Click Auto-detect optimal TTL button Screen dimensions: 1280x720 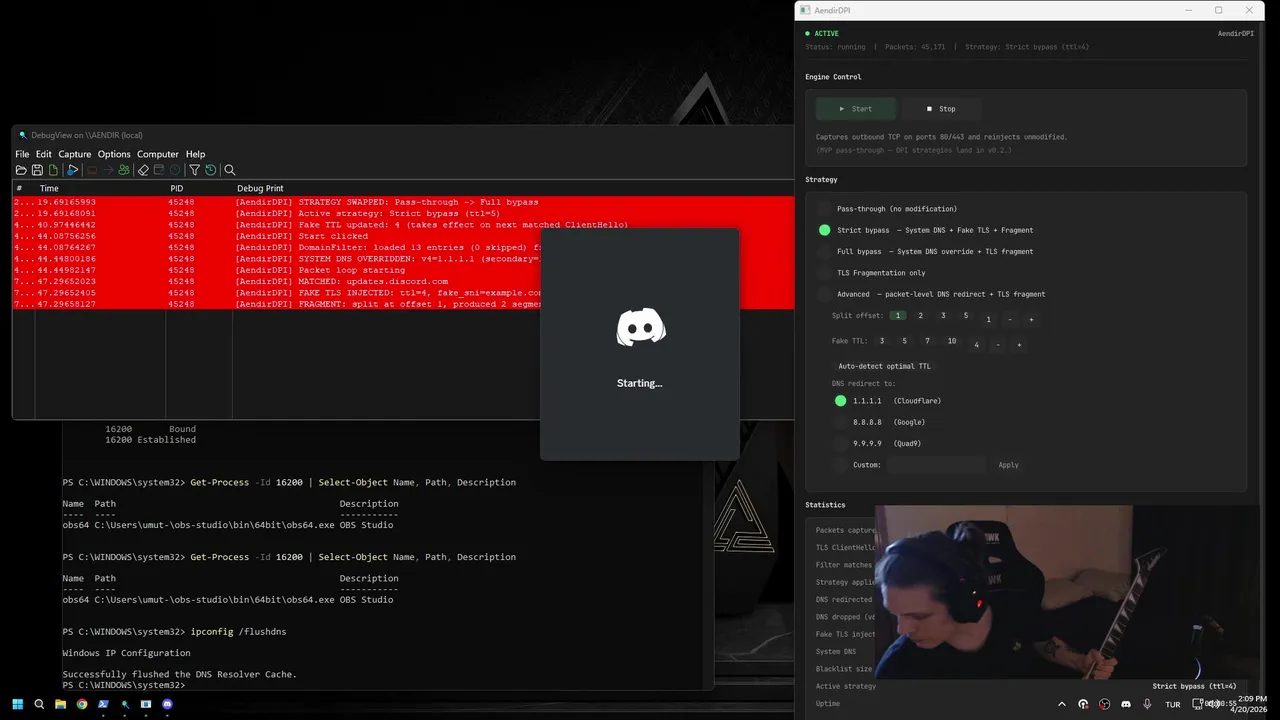click(884, 366)
